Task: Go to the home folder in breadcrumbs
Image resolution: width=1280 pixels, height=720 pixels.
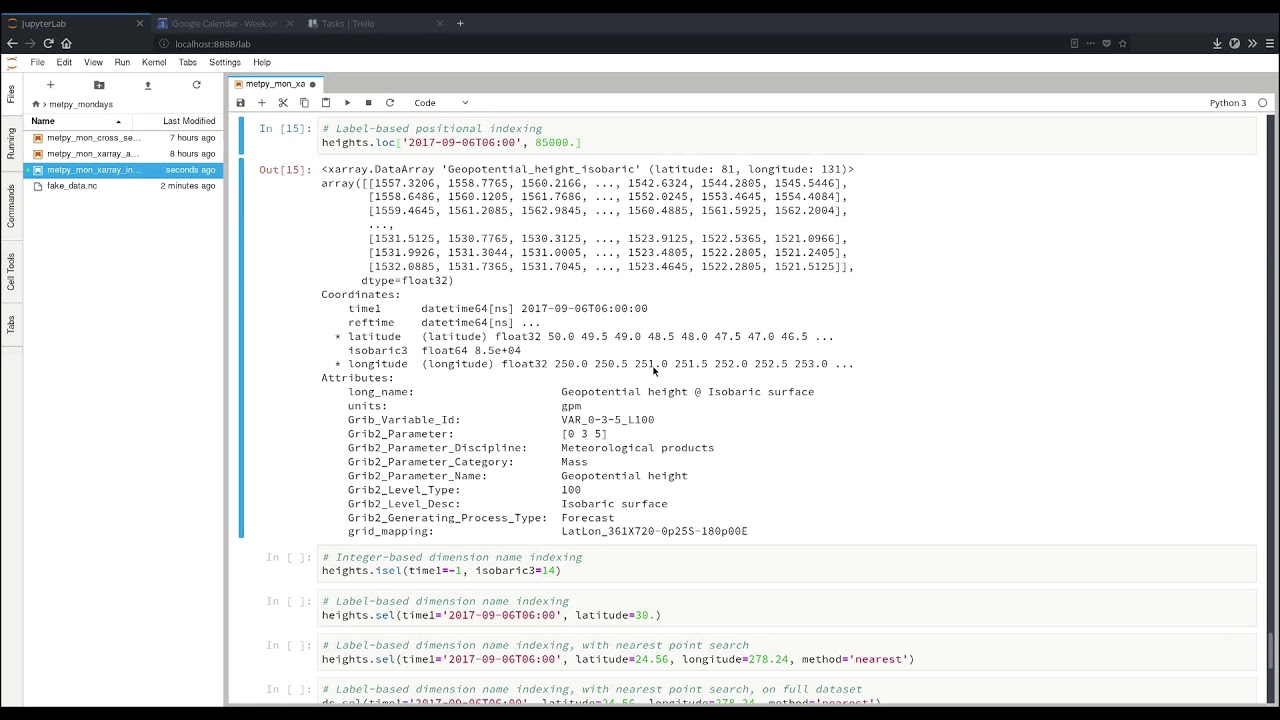Action: (x=36, y=104)
